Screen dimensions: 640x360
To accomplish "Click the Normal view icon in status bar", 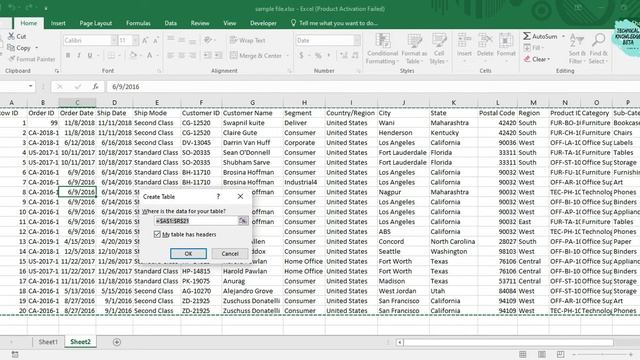I will (522, 354).
